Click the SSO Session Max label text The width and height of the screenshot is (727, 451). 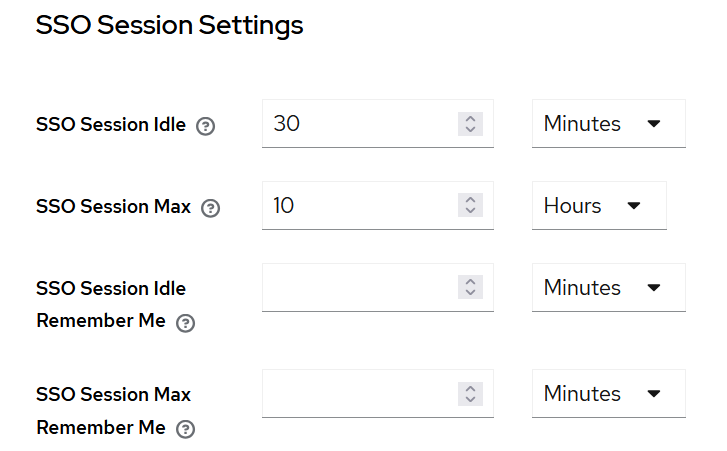pyautogui.click(x=113, y=207)
